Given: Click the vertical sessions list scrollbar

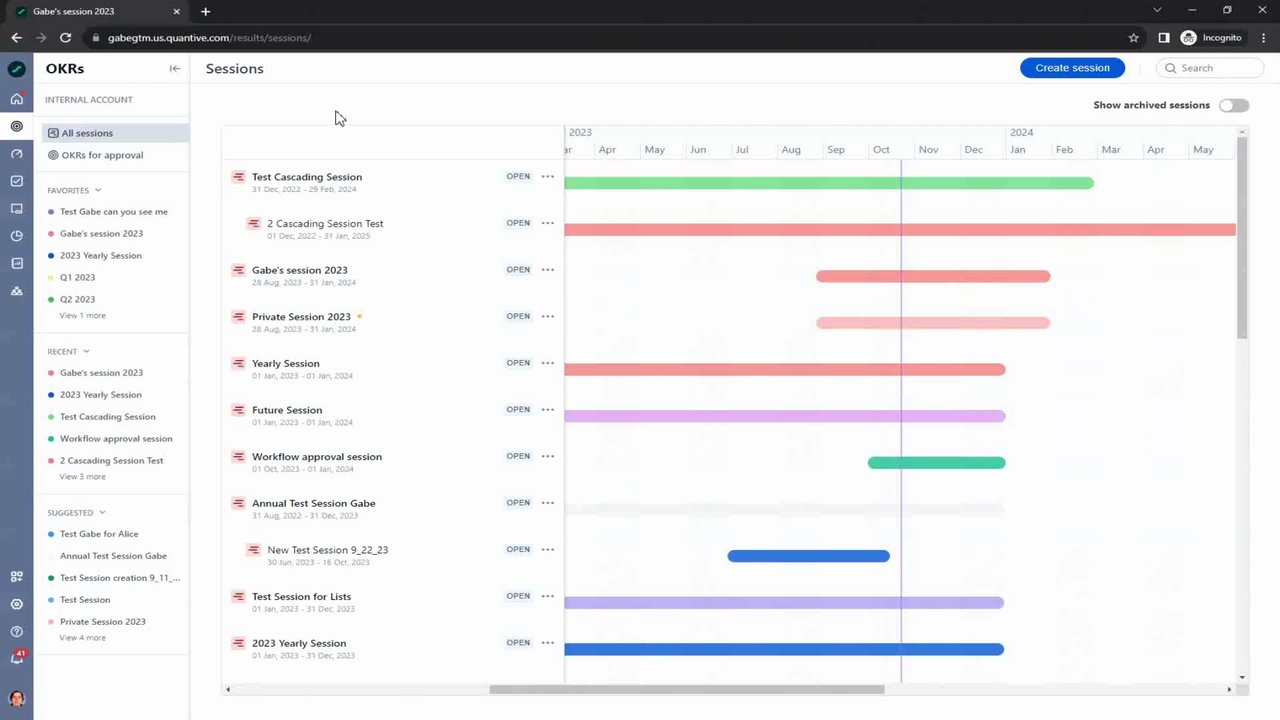Looking at the screenshot, I should point(1243,238).
